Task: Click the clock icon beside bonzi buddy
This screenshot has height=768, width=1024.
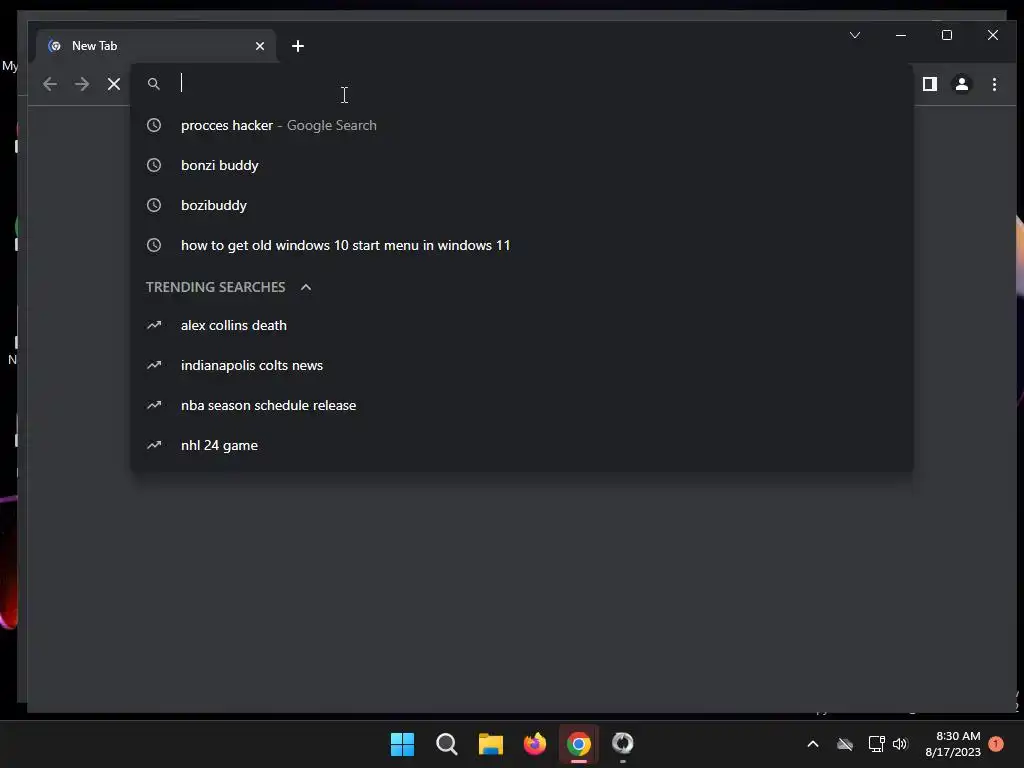Action: pyautogui.click(x=153, y=165)
